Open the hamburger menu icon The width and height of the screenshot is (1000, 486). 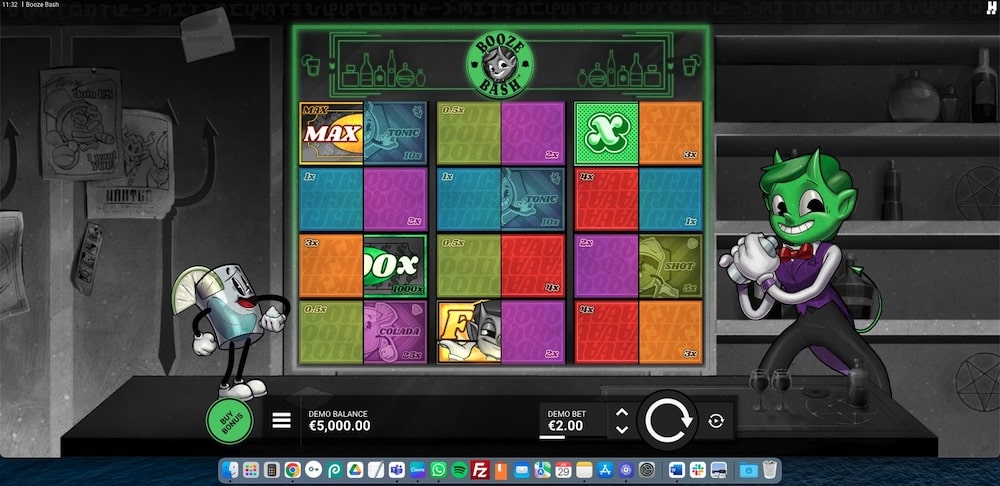pos(281,420)
